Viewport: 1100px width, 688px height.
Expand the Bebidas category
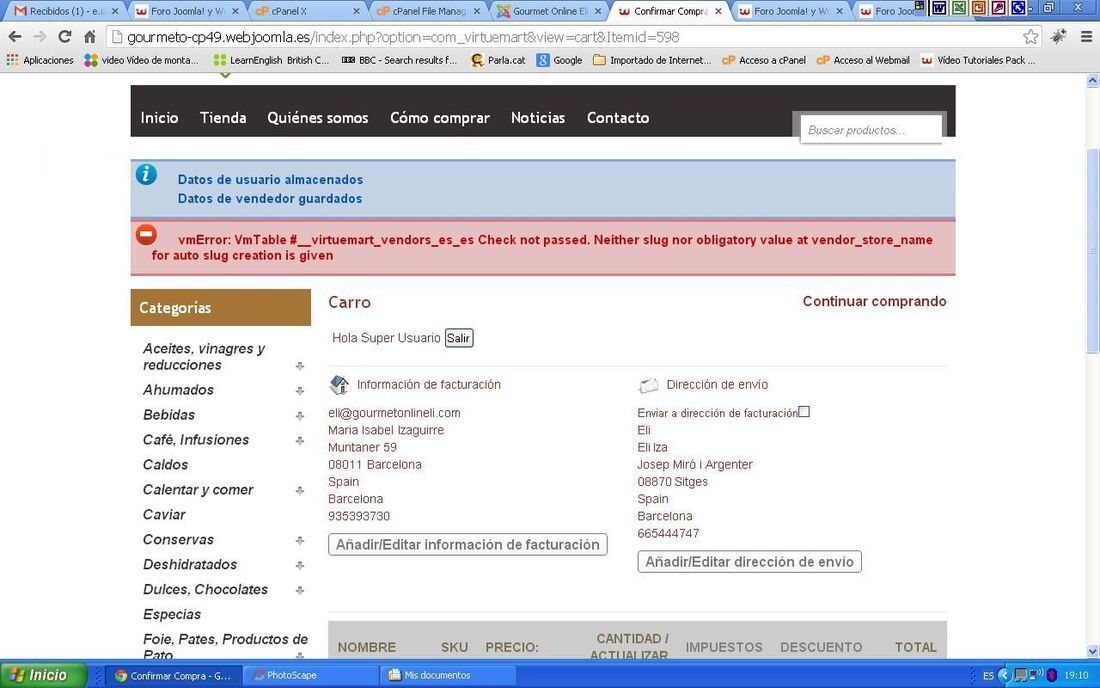[300, 416]
